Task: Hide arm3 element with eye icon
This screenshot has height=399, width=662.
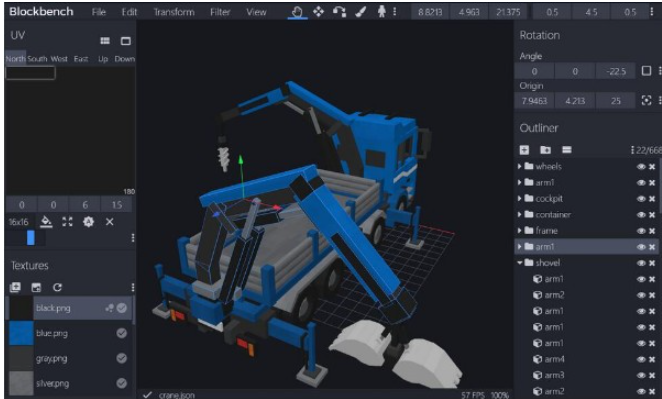Action: pos(641,375)
